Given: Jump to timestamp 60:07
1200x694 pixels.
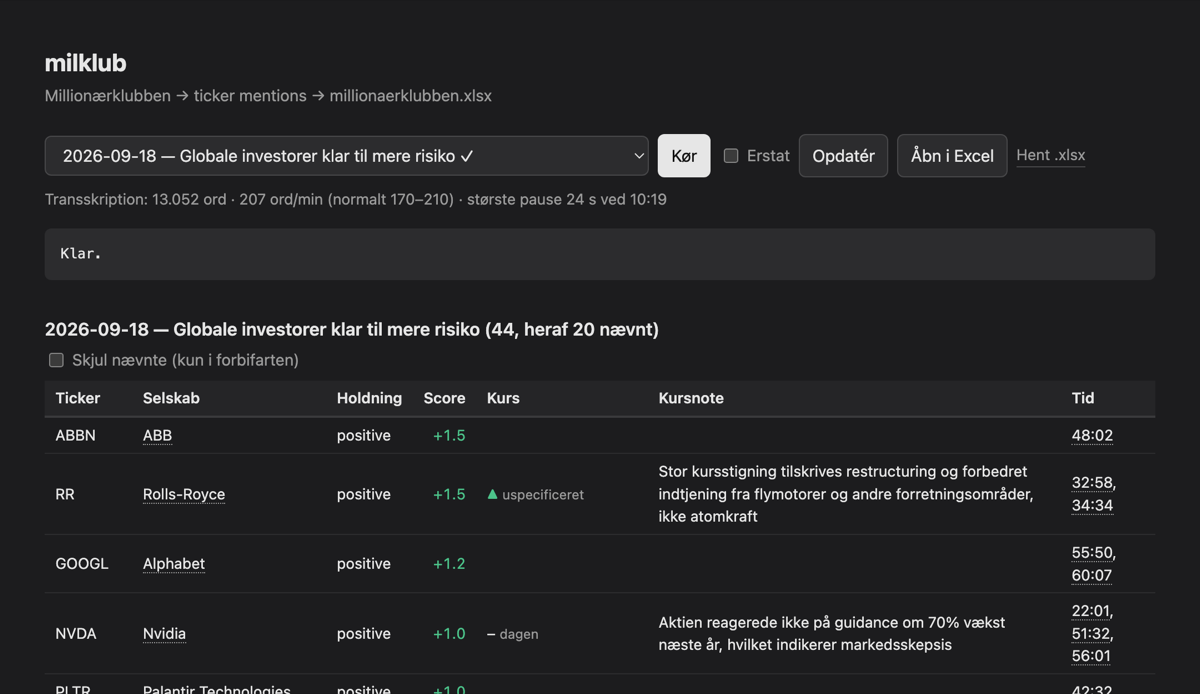Looking at the screenshot, I should (1092, 575).
